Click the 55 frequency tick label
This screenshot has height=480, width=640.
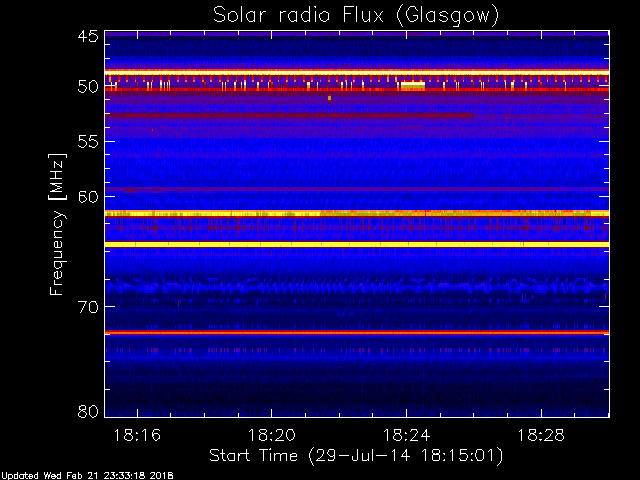[x=88, y=142]
